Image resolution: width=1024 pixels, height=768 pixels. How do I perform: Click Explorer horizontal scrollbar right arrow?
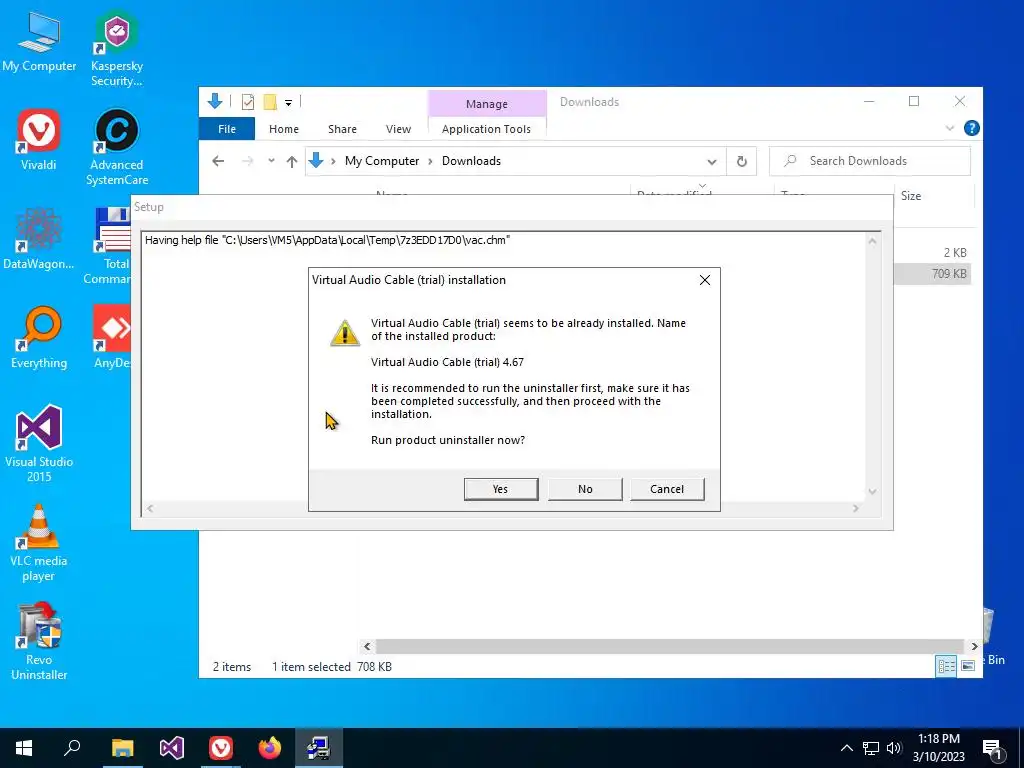click(x=974, y=646)
